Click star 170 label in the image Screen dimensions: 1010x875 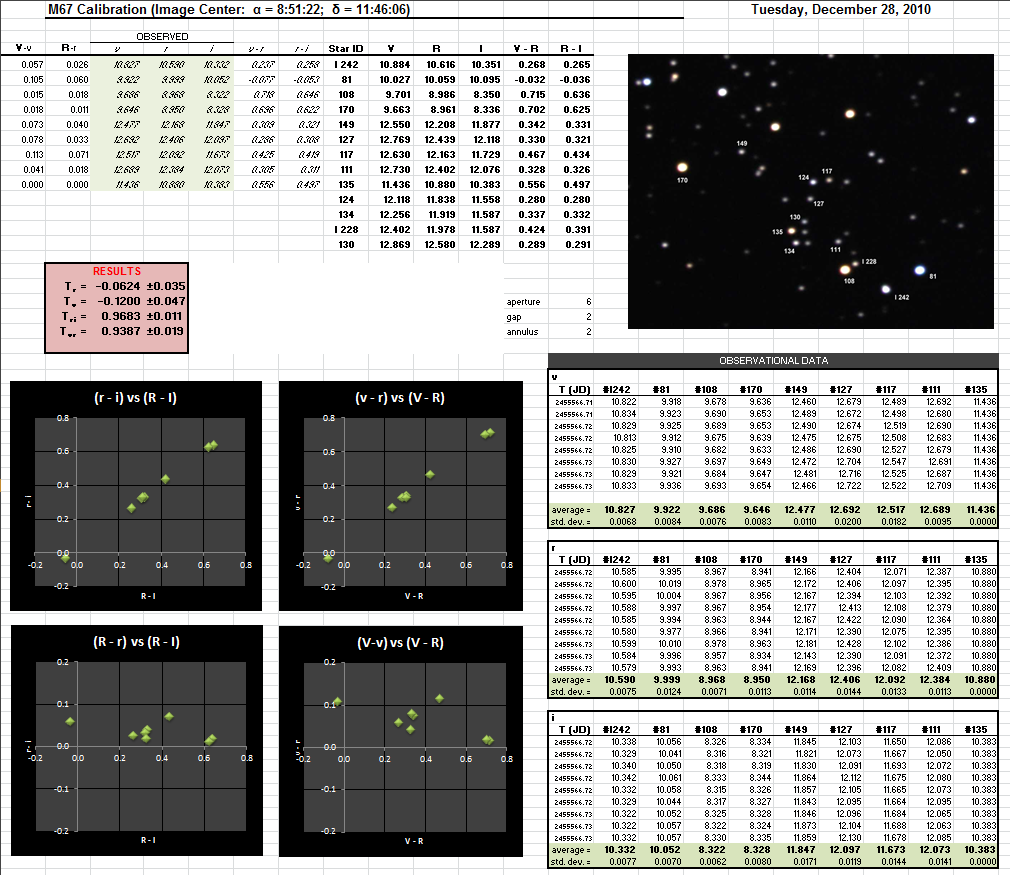pyautogui.click(x=682, y=181)
